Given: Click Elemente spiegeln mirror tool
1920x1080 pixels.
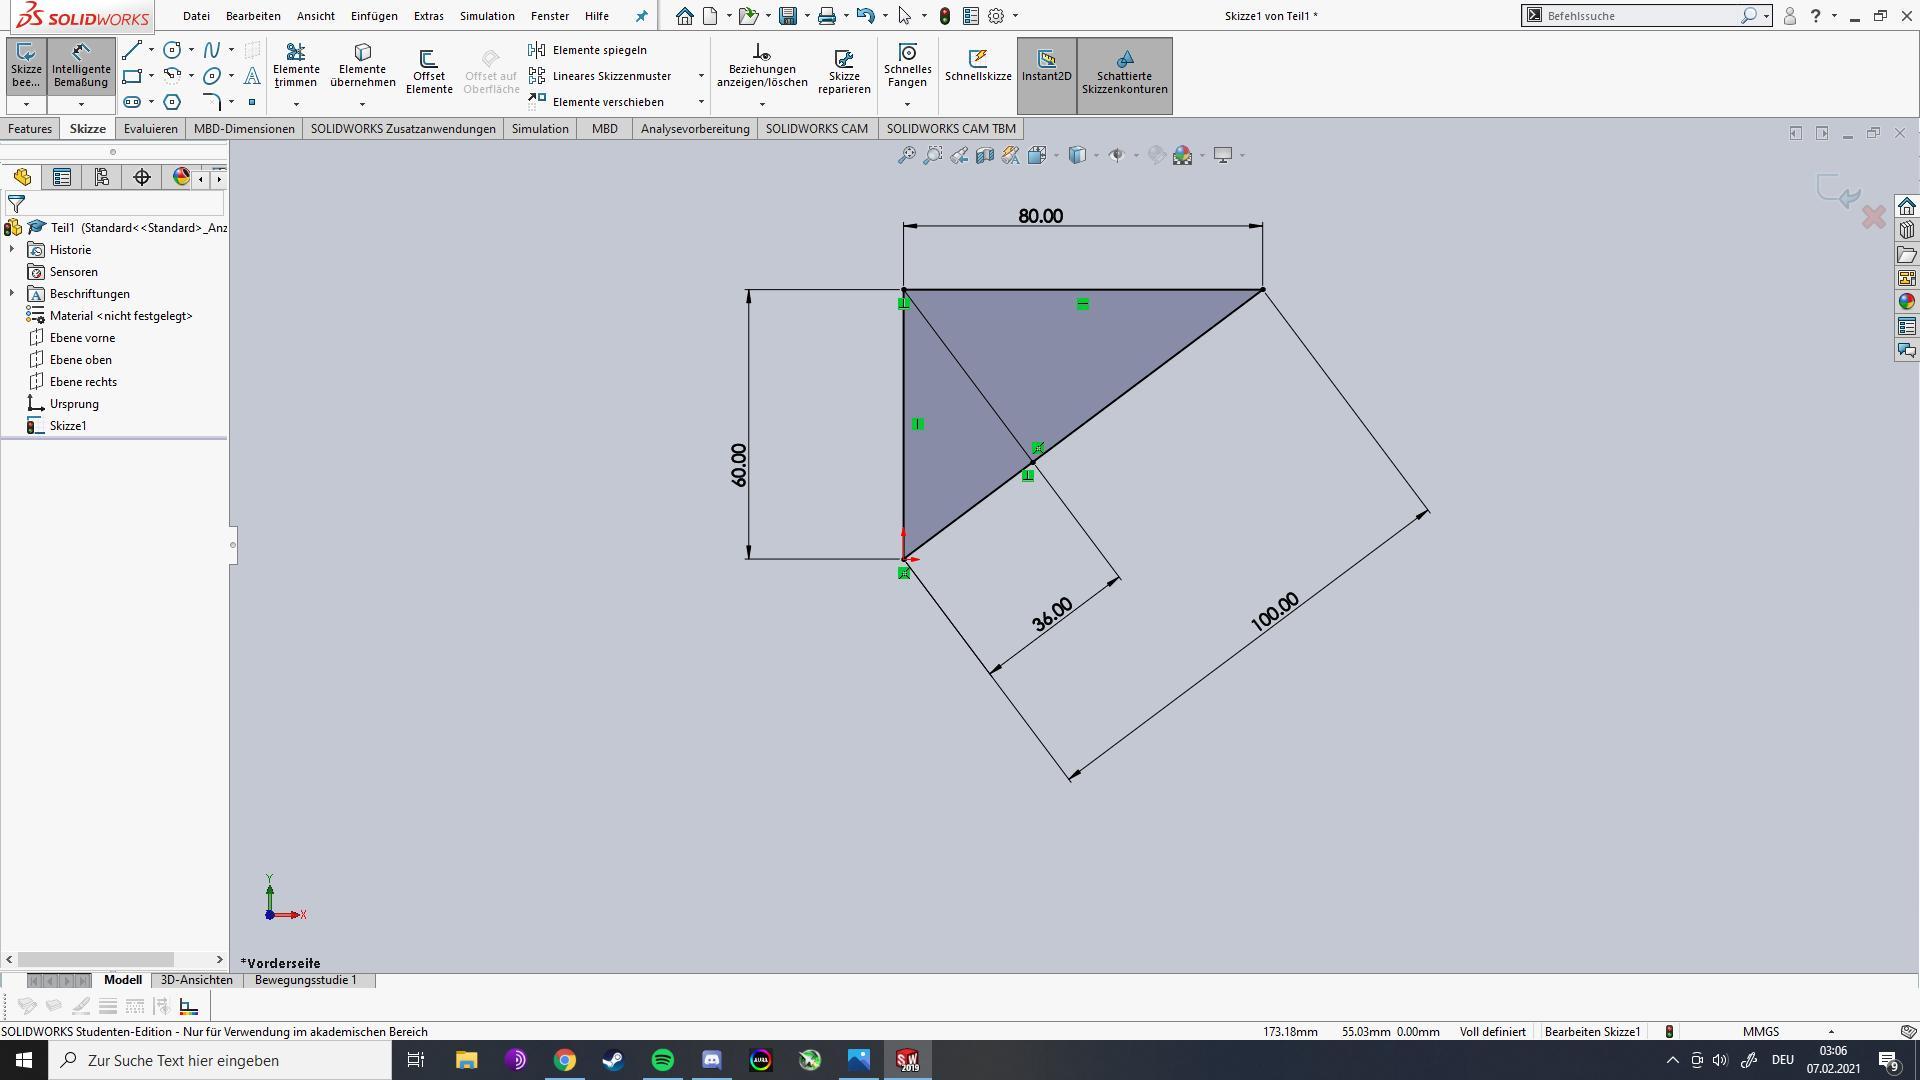Looking at the screenshot, I should tap(599, 50).
